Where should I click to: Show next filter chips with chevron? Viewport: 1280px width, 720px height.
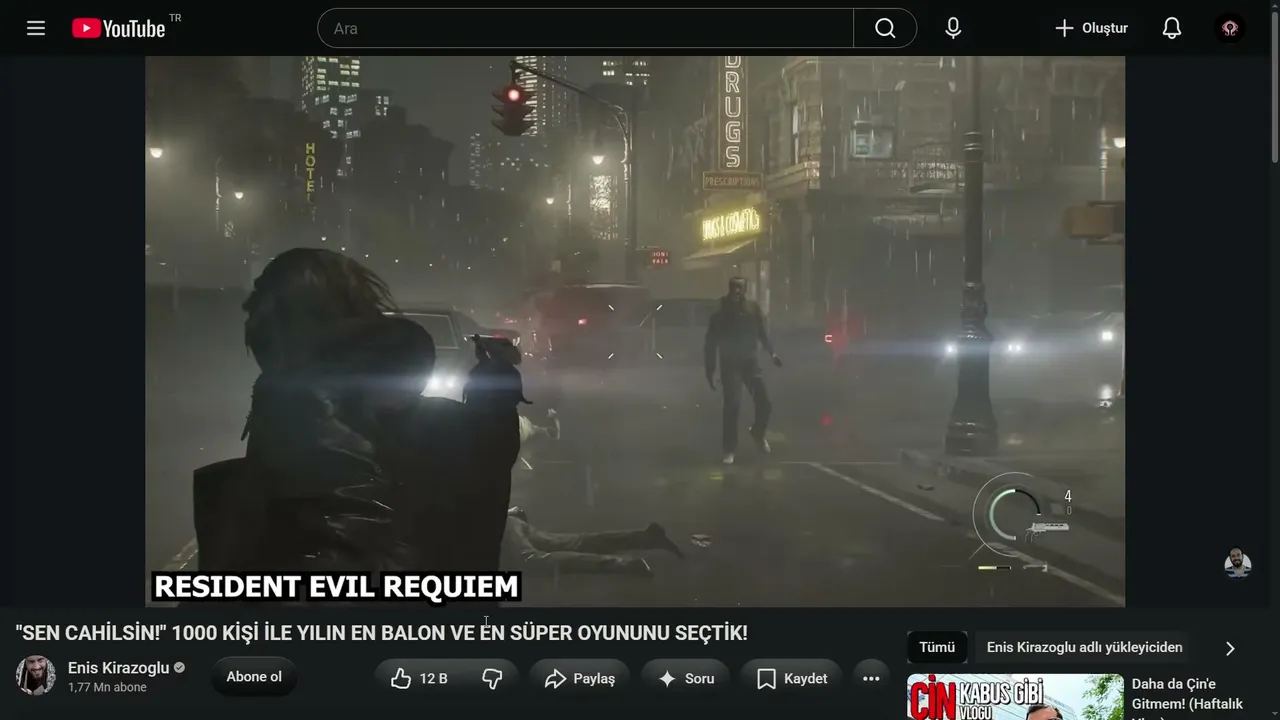(1230, 648)
